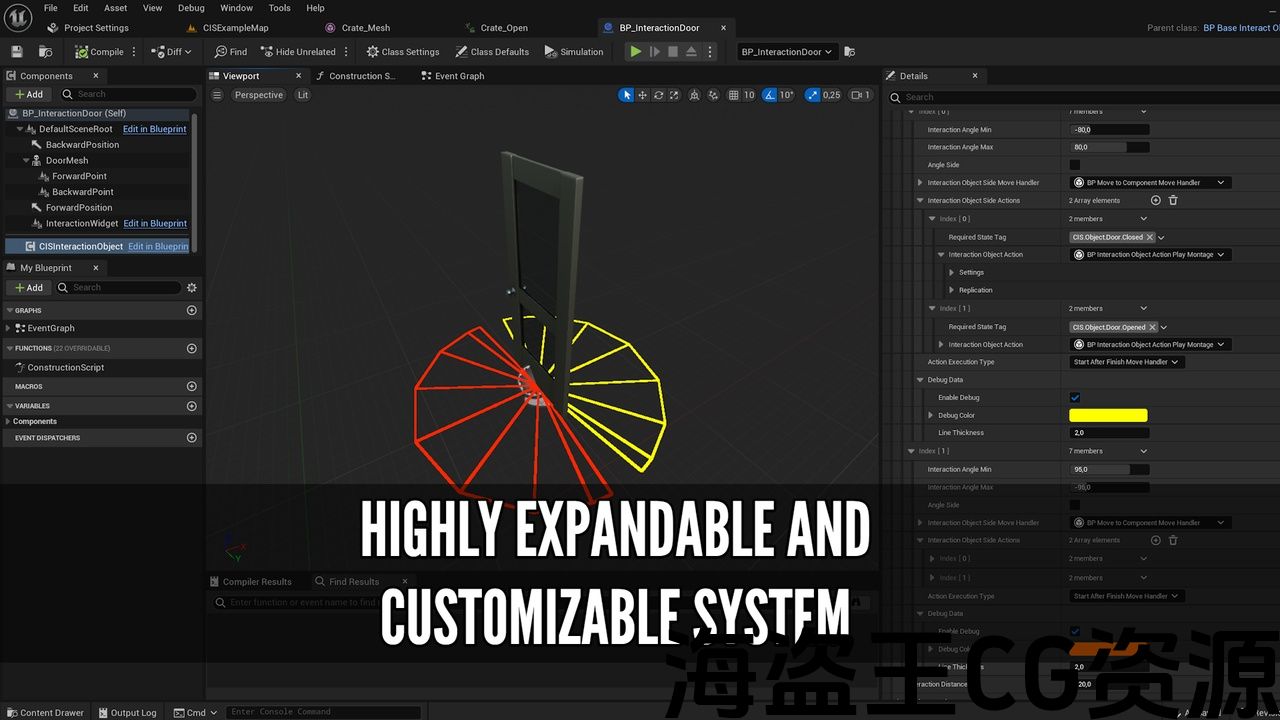Switch to the Event Graph tab
The width and height of the screenshot is (1280, 720).
pos(458,76)
